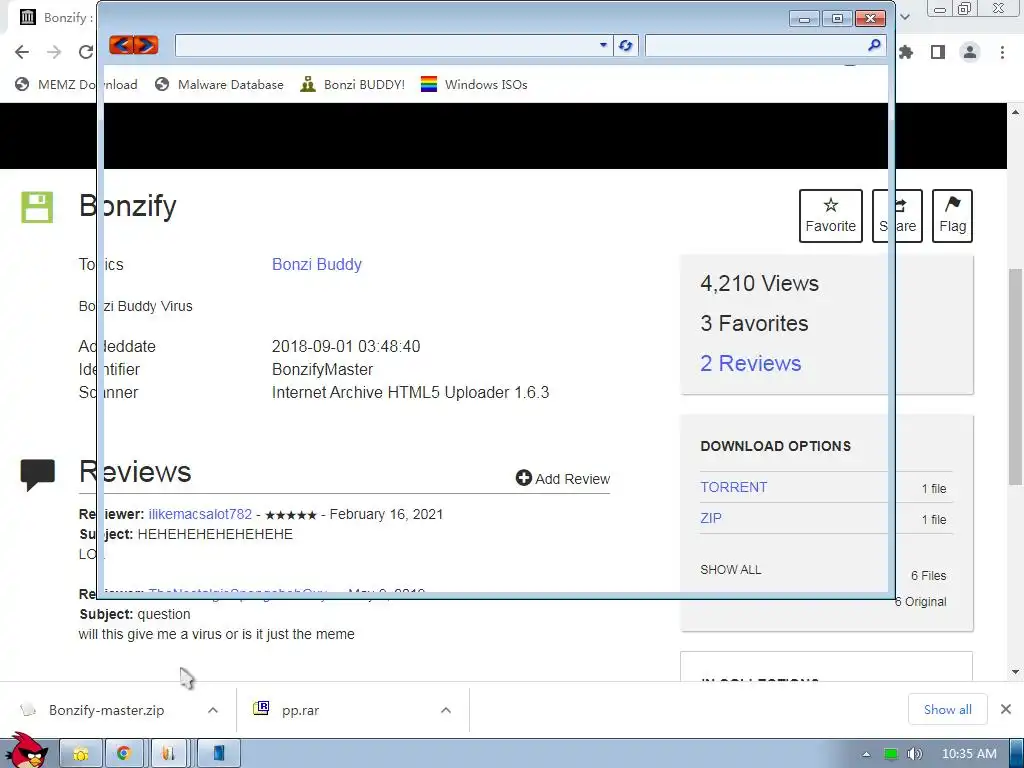Click the reviews speech bubble icon
Screen dimensions: 1024x768
tap(37, 475)
